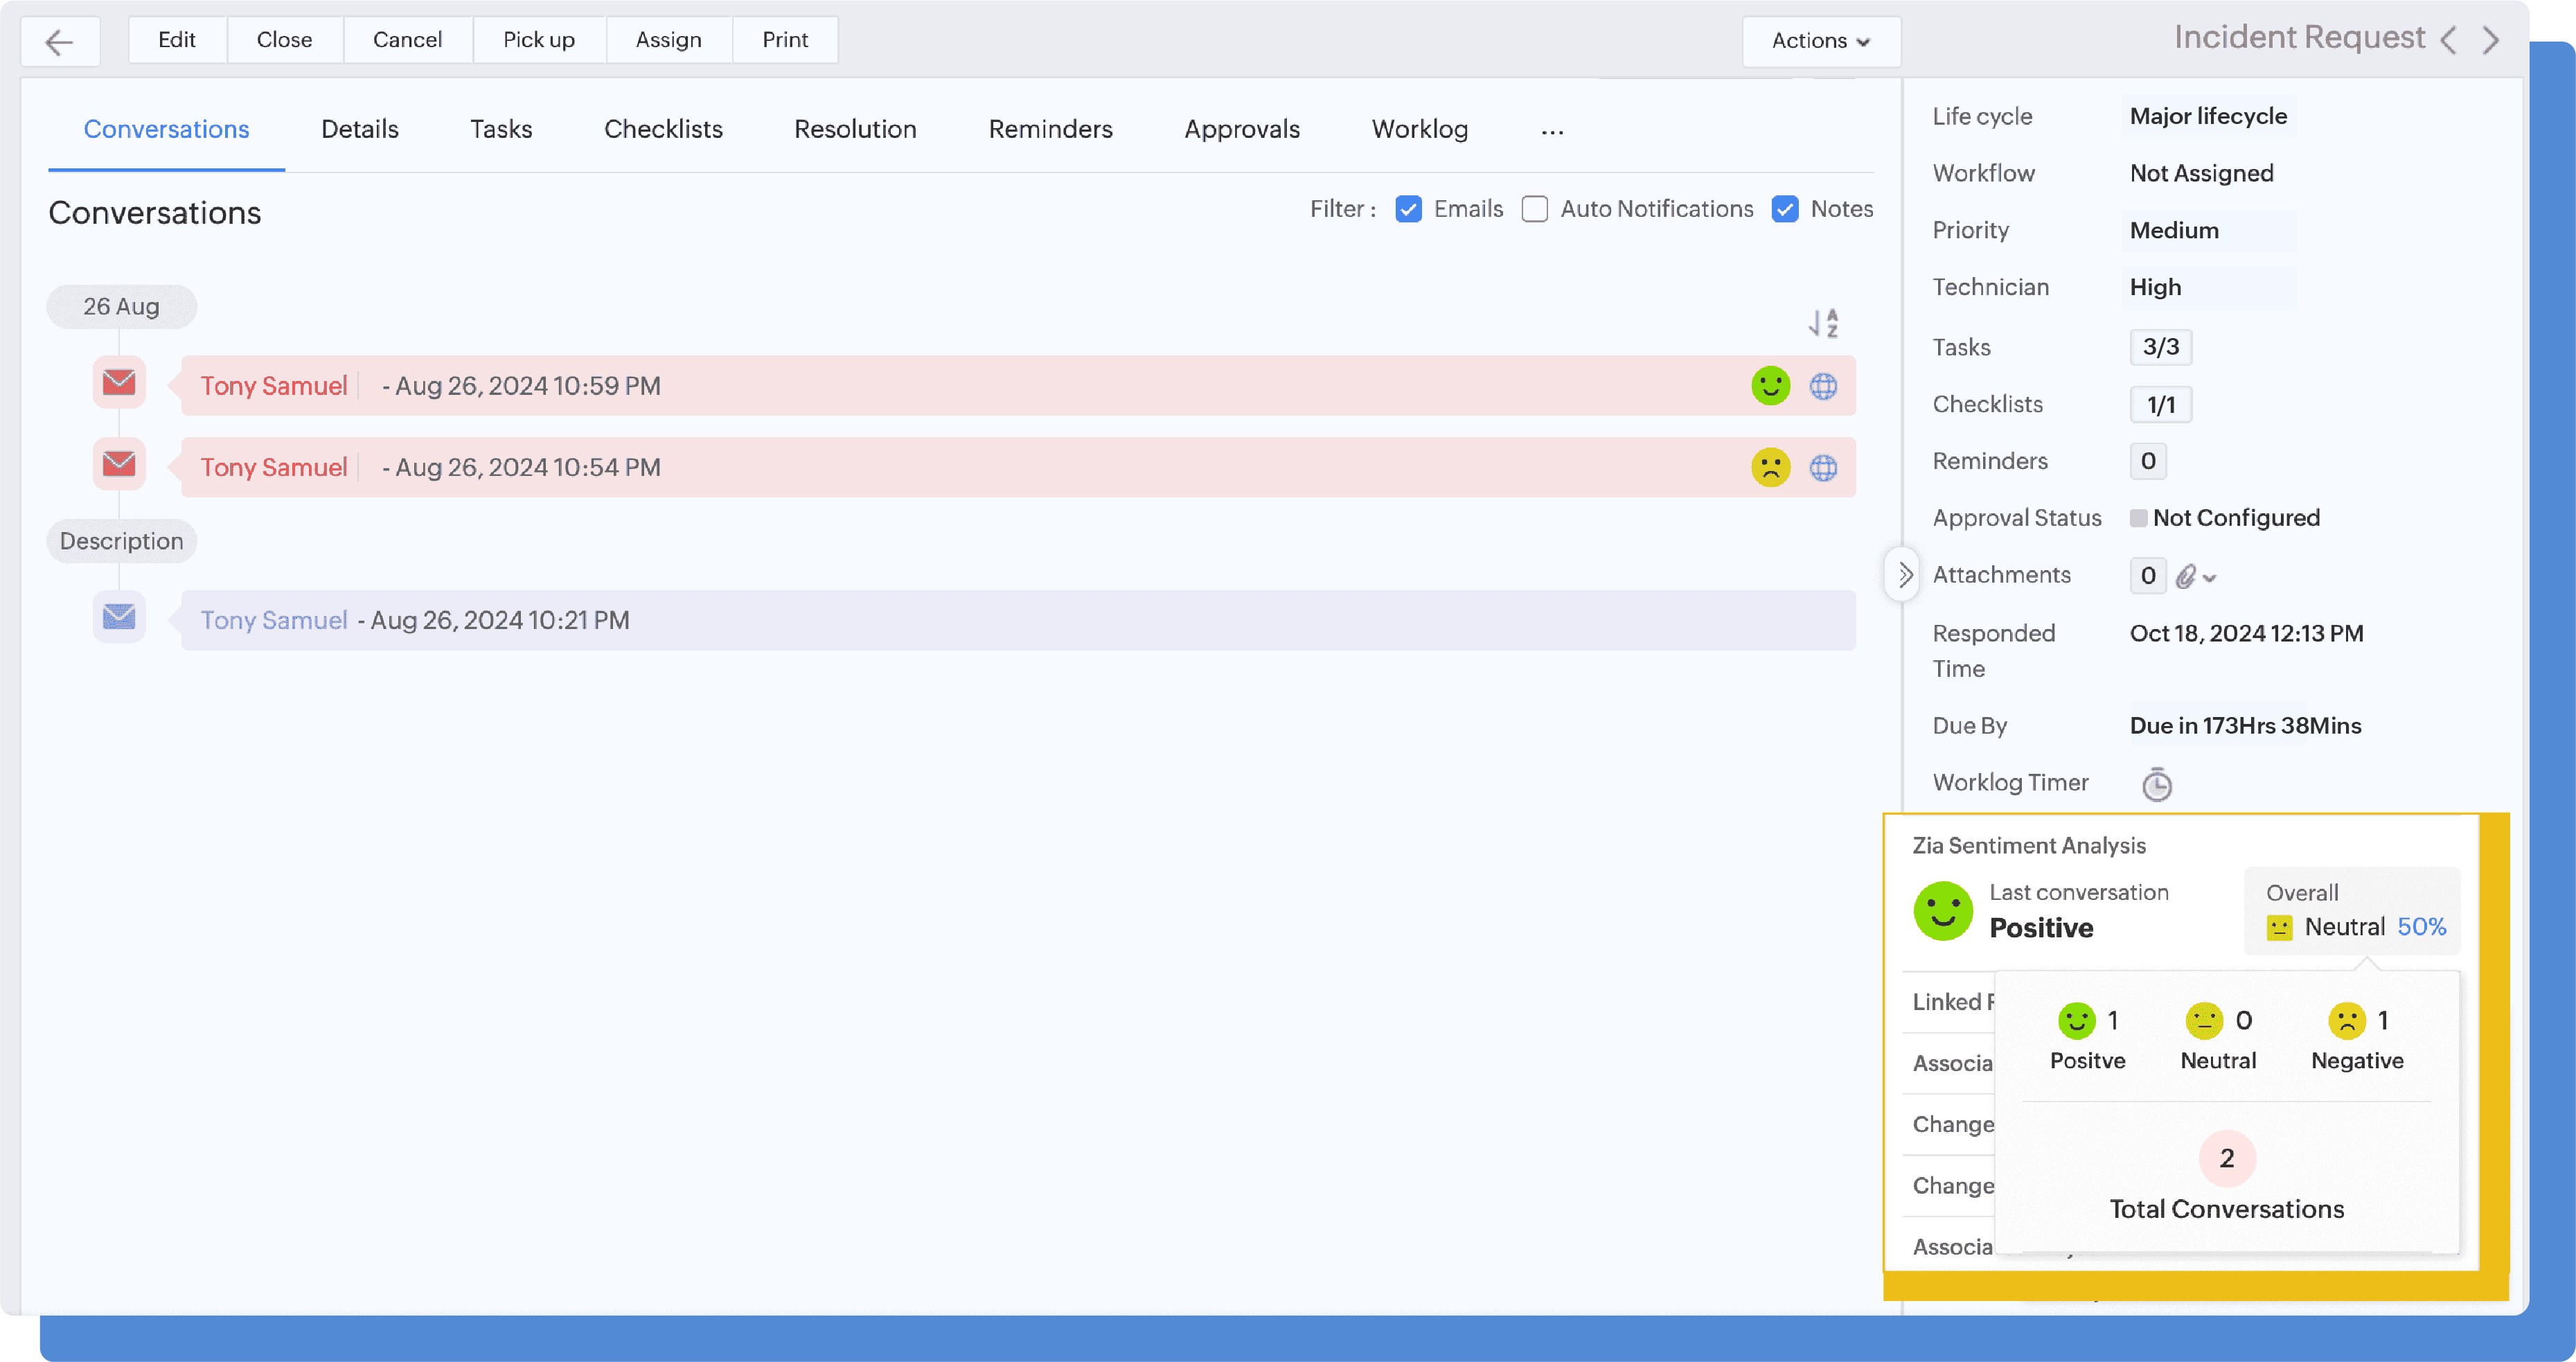
Task: Click the attachments paperclip icon
Action: click(x=2186, y=576)
